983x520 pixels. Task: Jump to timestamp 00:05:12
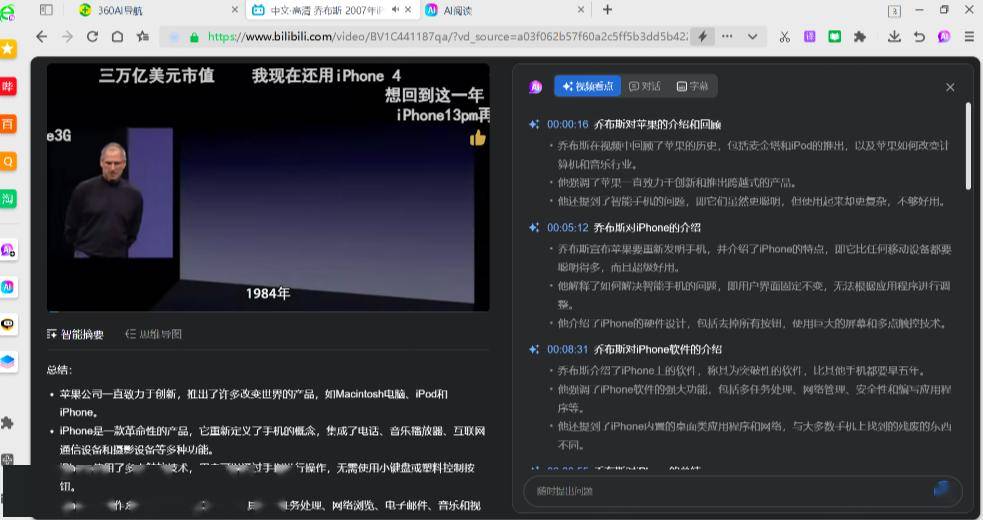click(x=567, y=227)
